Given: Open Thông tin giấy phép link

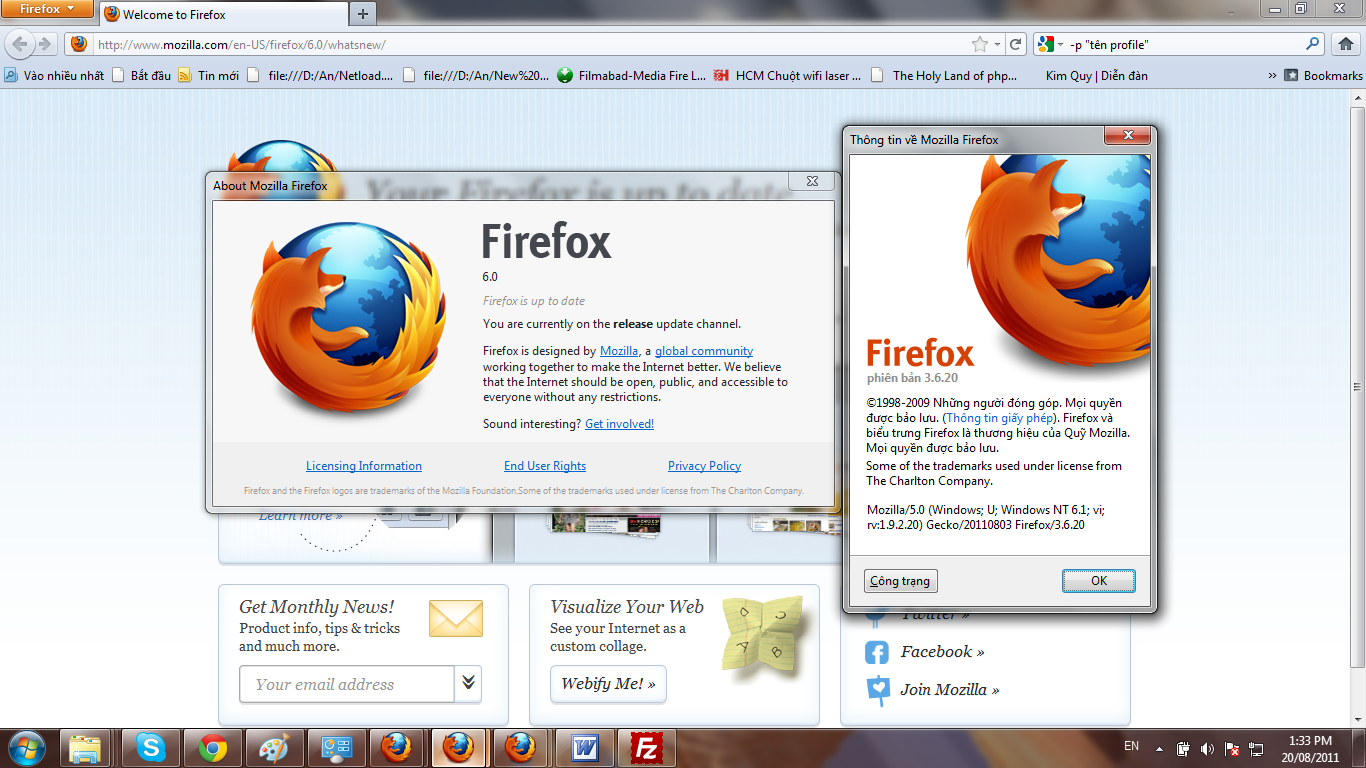Looking at the screenshot, I should 1000,418.
